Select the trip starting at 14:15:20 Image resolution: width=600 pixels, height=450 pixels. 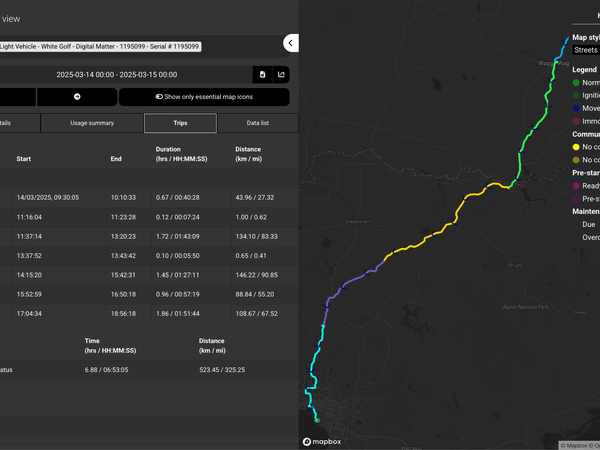coord(149,275)
